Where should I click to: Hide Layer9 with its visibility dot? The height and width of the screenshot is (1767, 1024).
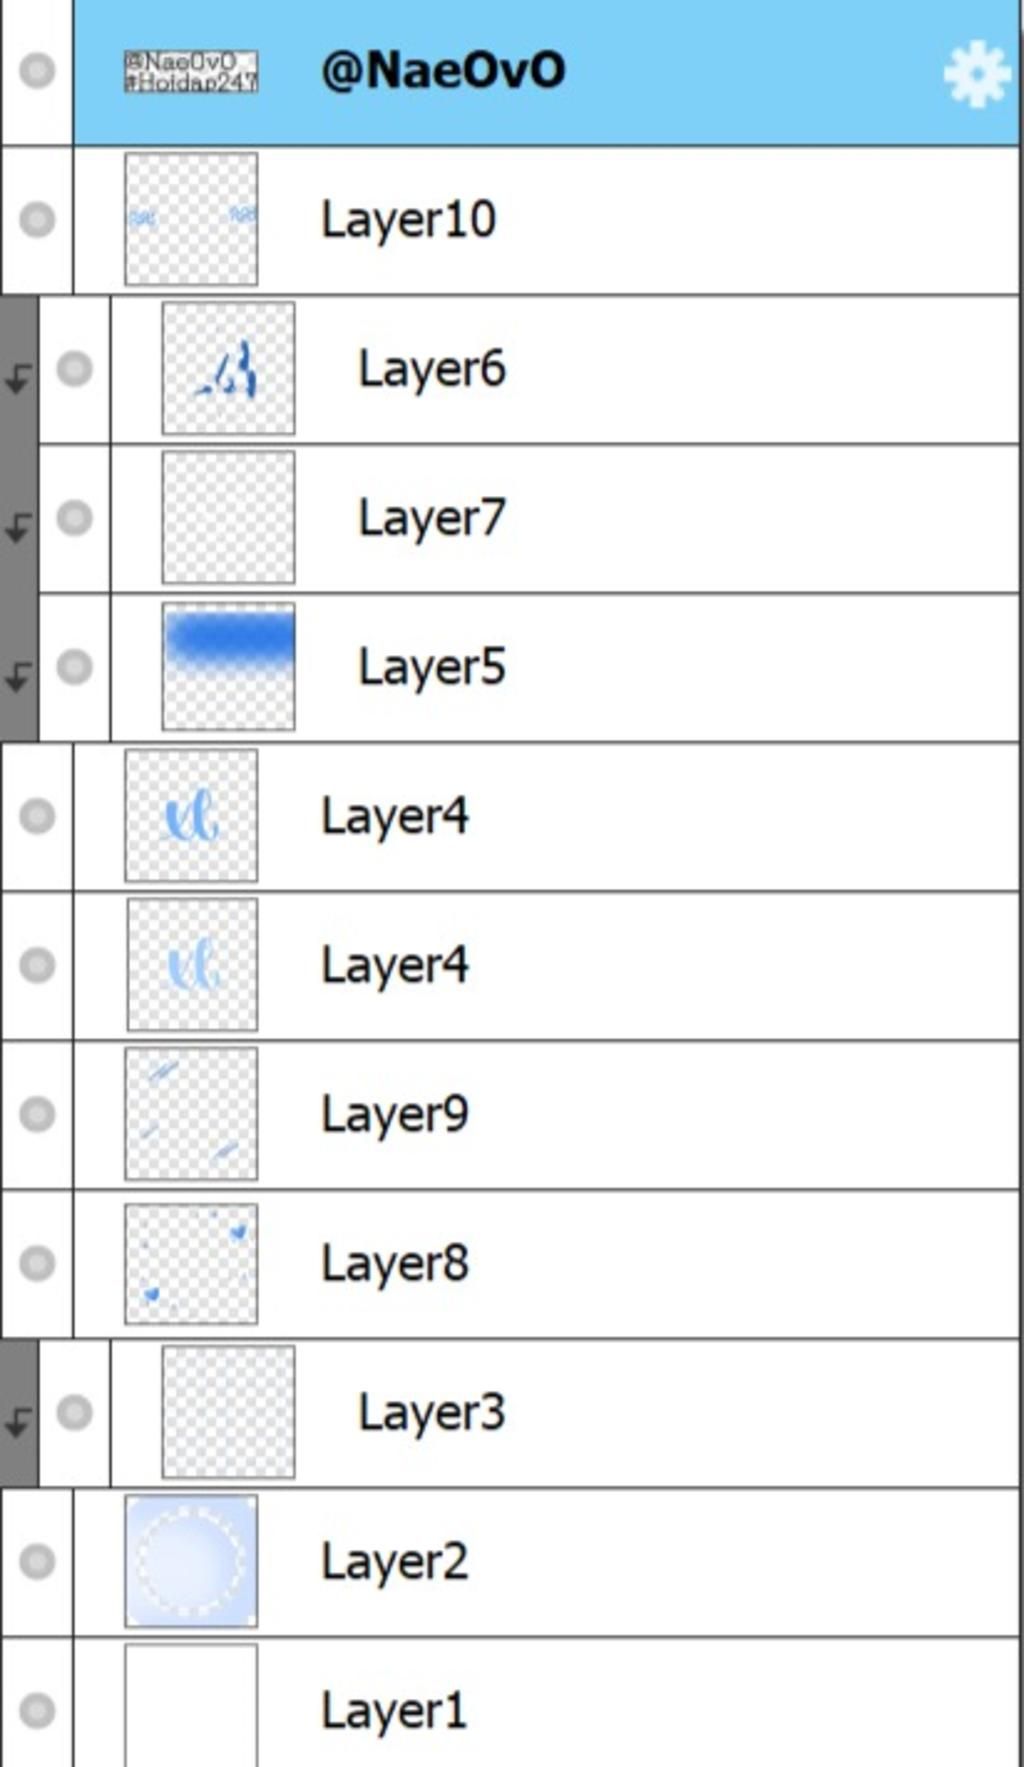37,1113
